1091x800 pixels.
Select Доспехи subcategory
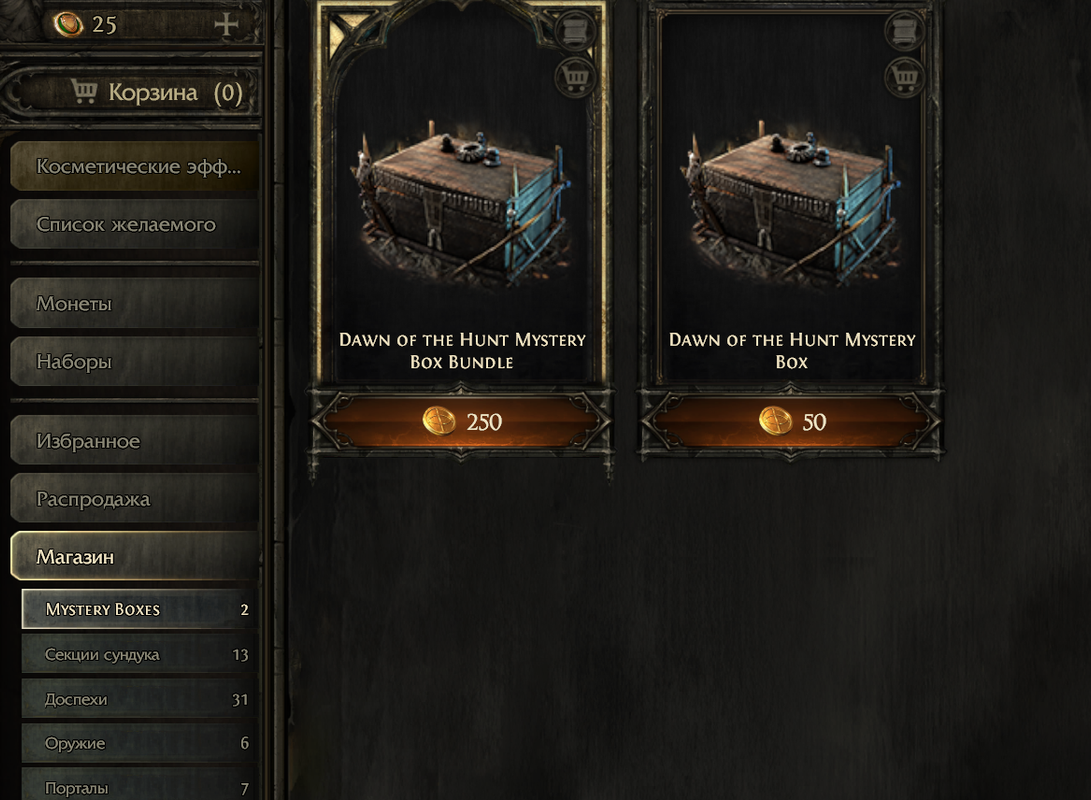(x=140, y=699)
